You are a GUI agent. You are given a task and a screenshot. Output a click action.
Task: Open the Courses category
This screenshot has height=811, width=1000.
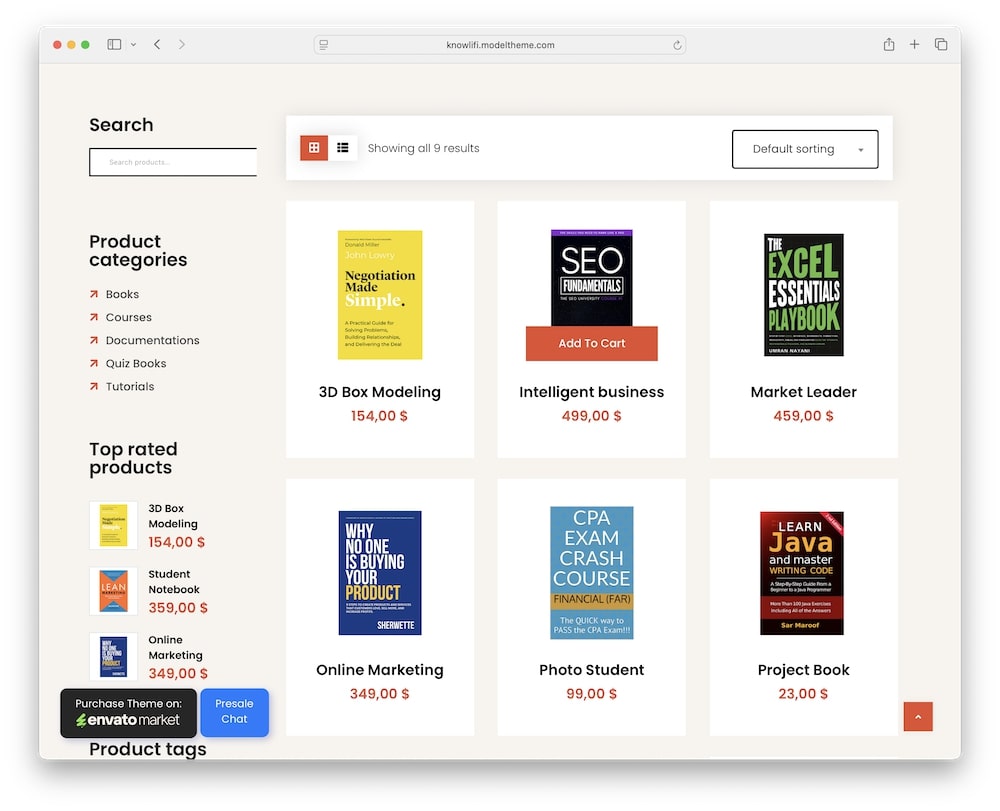click(x=129, y=317)
